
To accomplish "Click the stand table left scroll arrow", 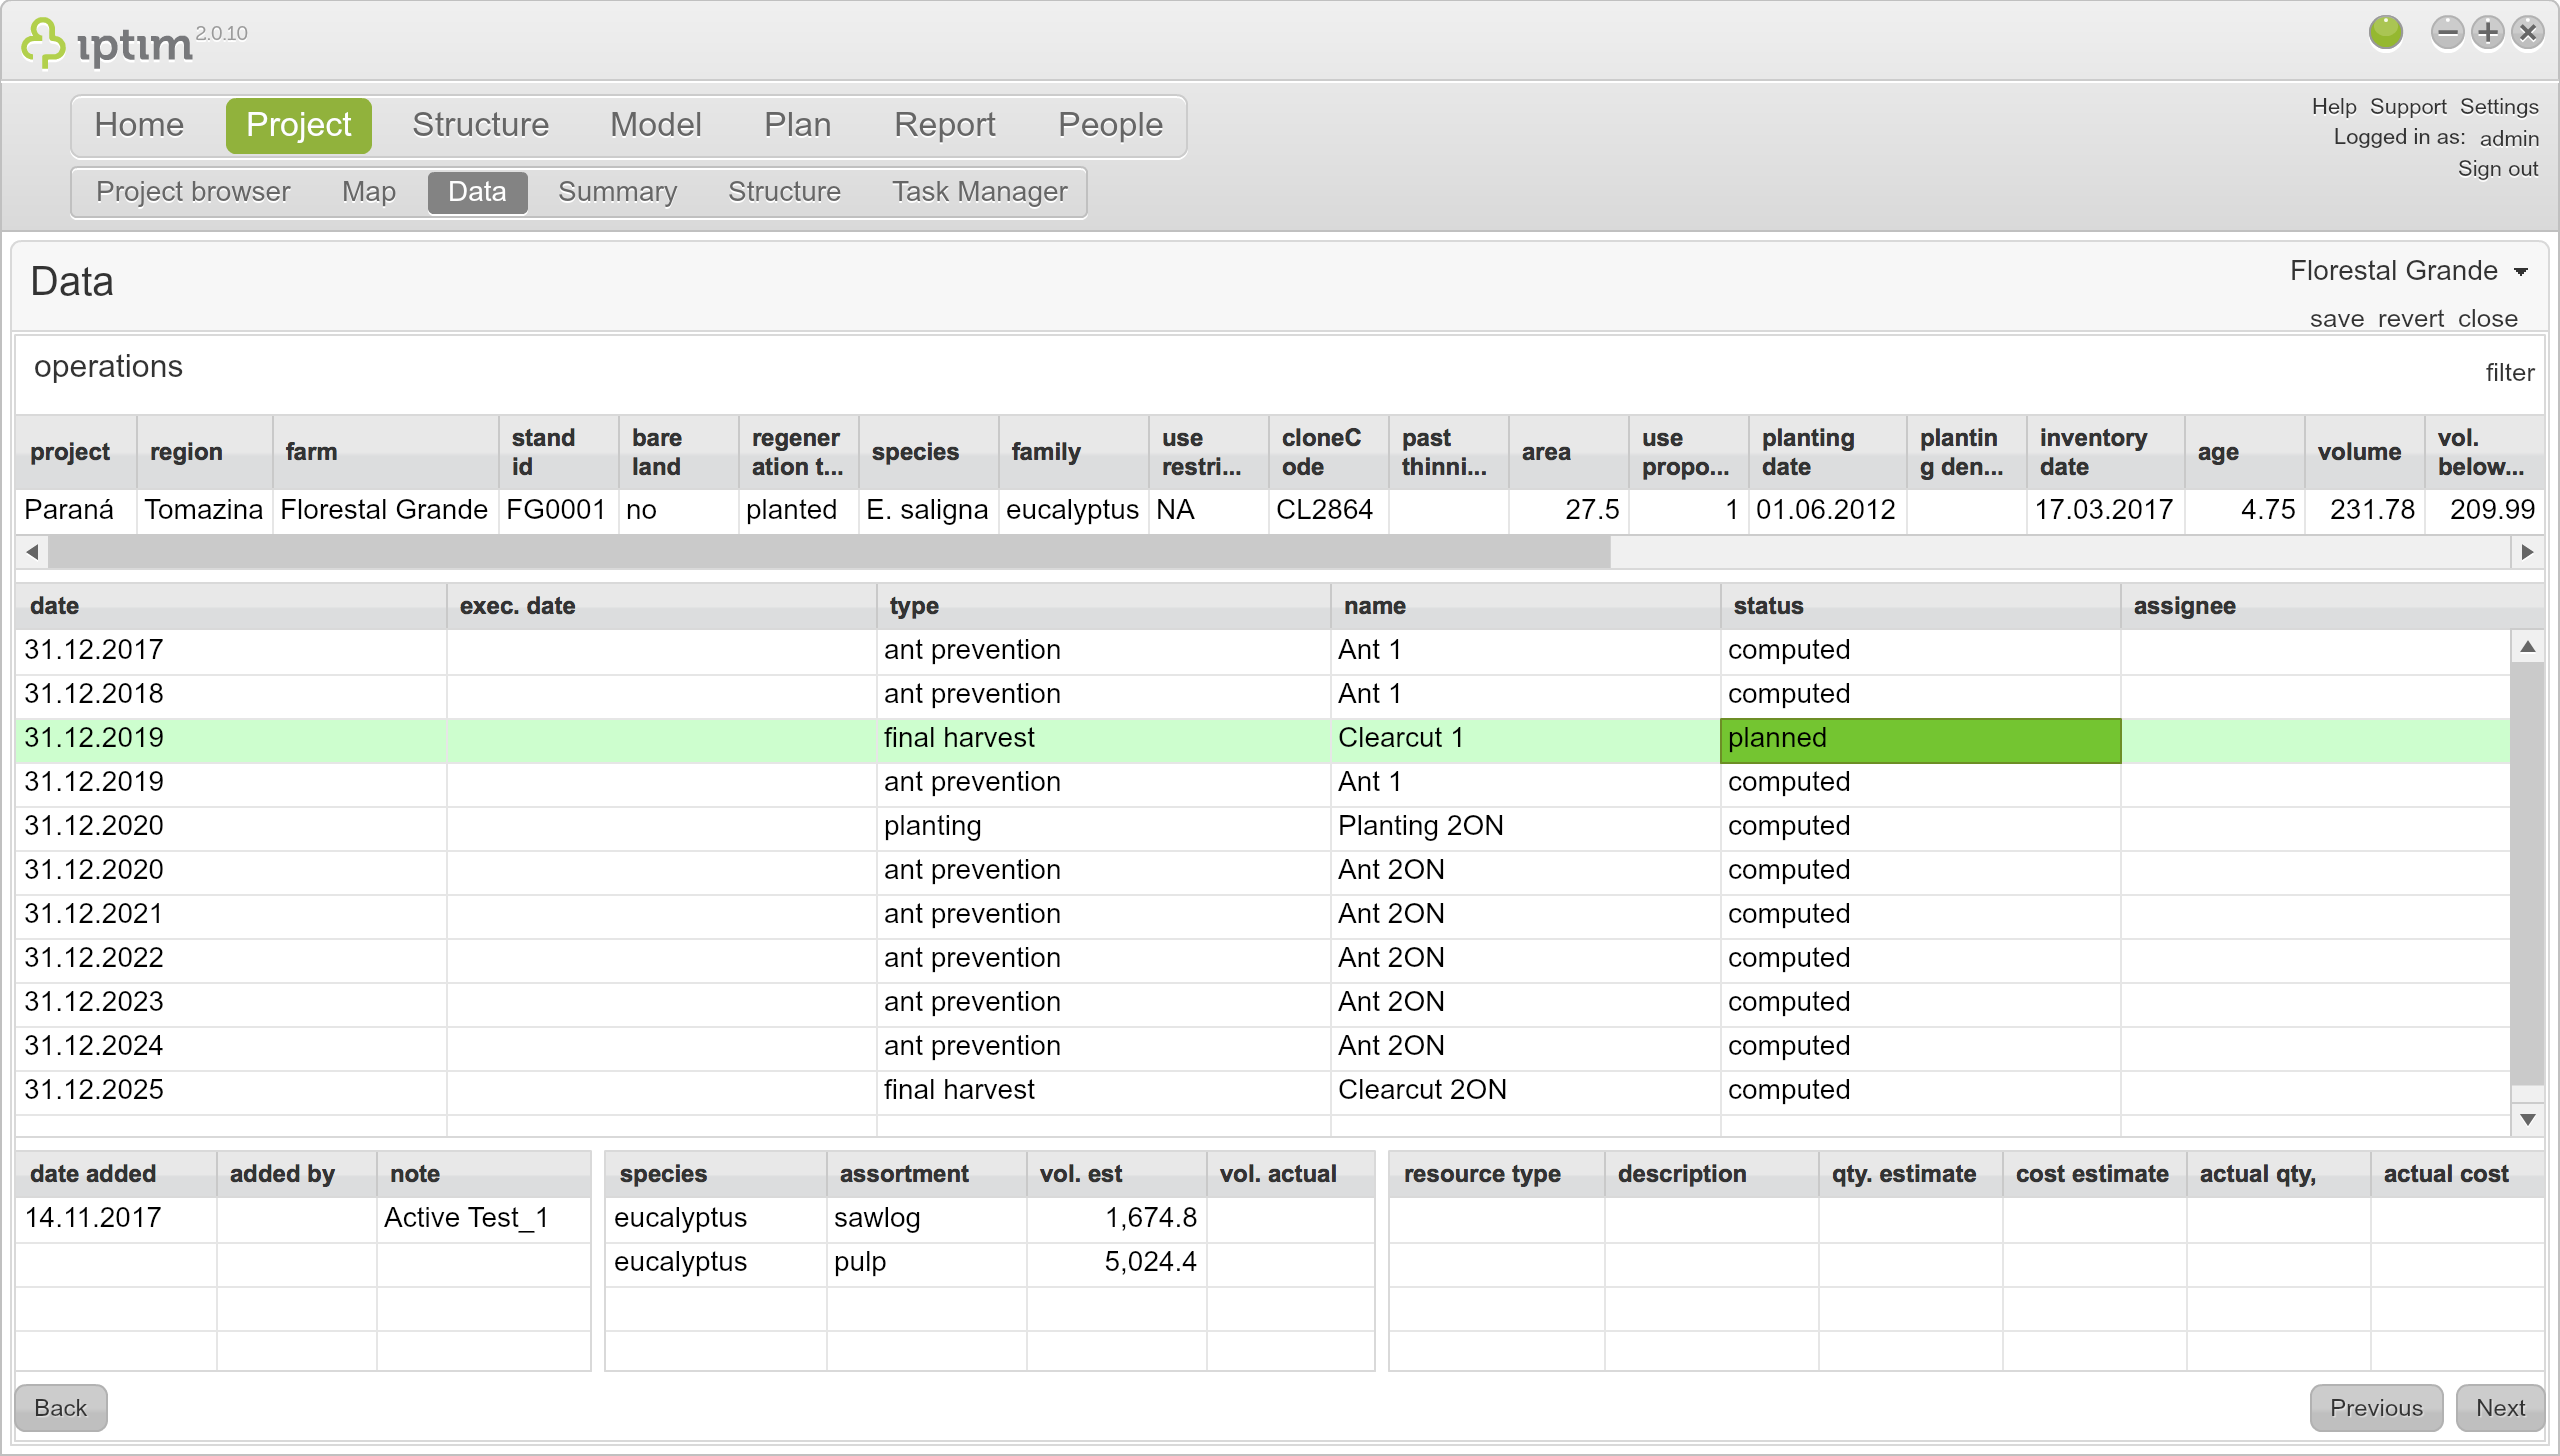I will pyautogui.click(x=32, y=552).
